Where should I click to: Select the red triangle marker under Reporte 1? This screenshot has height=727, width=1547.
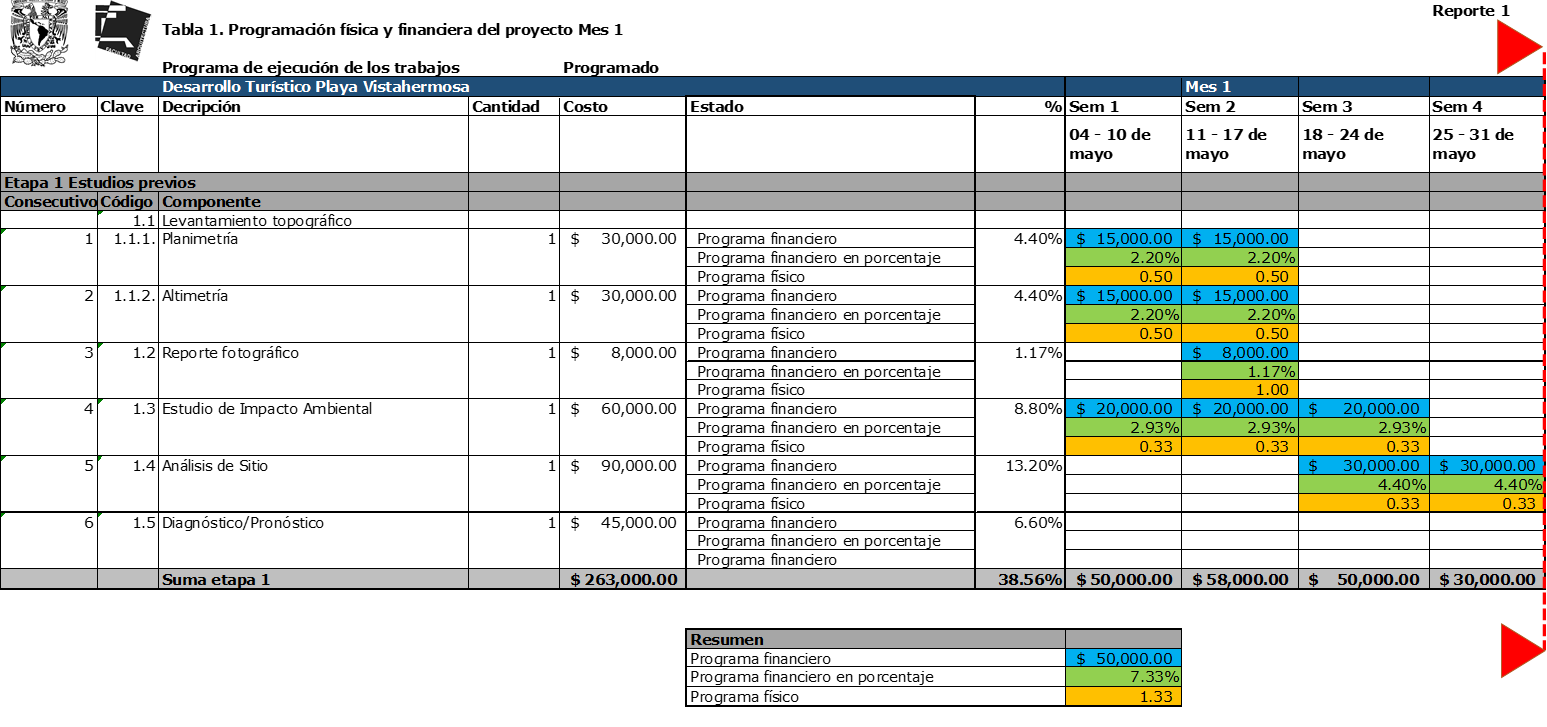coord(1519,50)
